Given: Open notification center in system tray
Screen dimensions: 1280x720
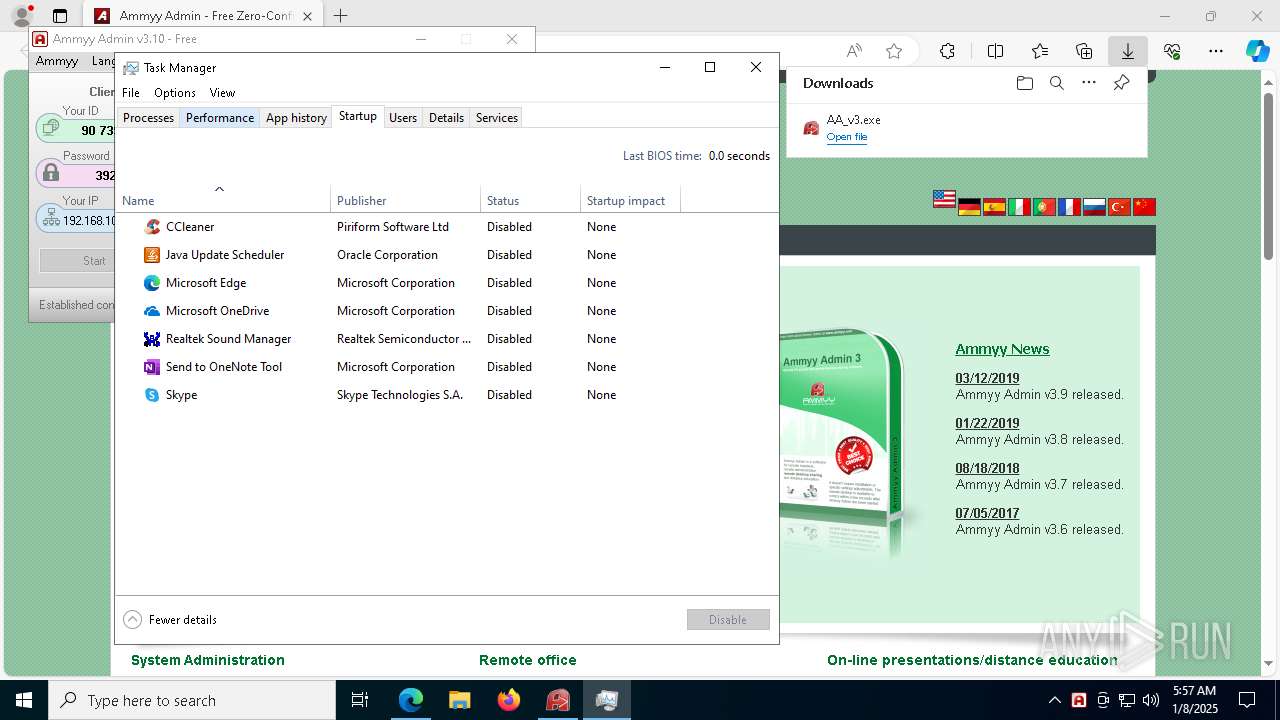Looking at the screenshot, I should [x=1247, y=700].
